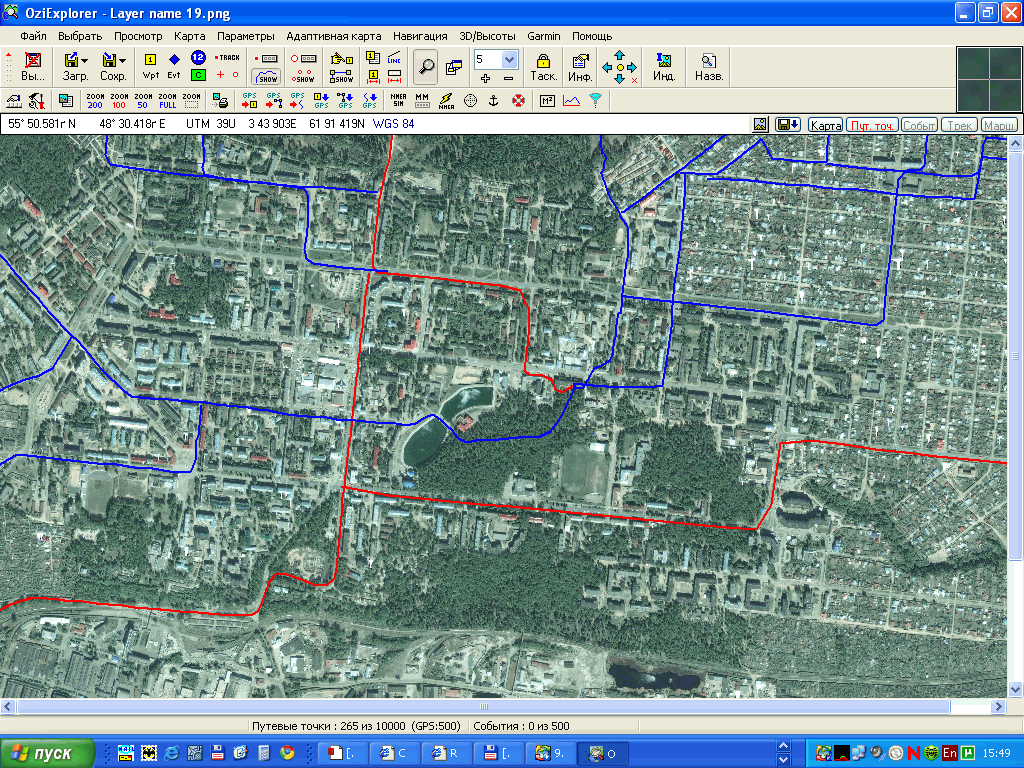Open the M² area calculation tool

[x=547, y=100]
